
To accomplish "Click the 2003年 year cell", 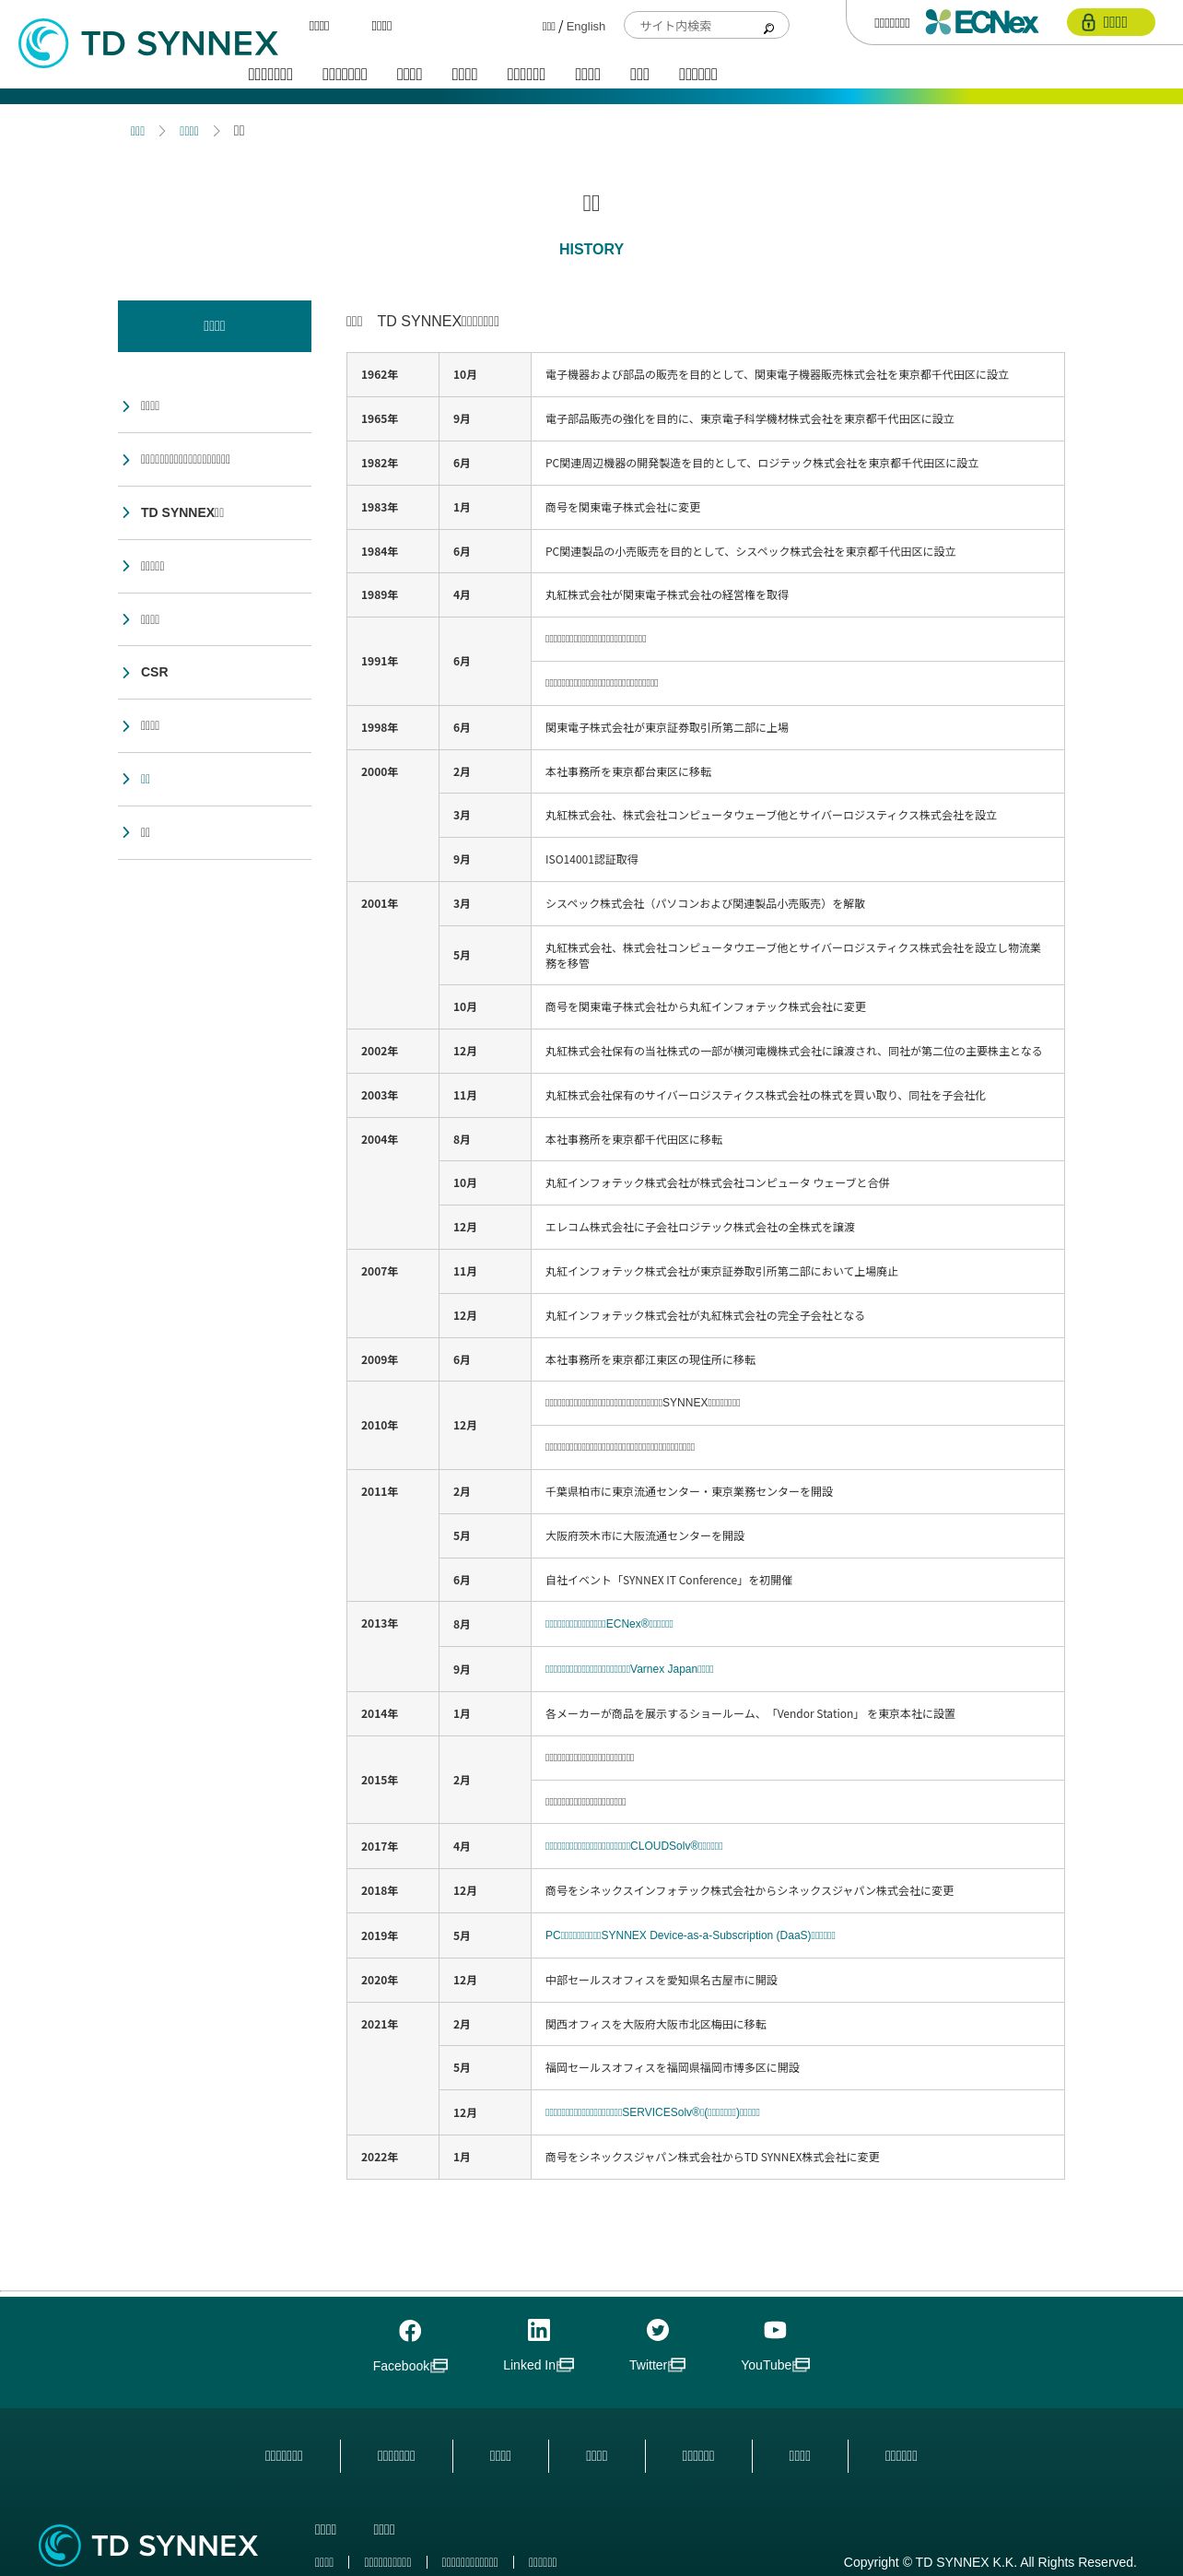I will pyautogui.click(x=392, y=1096).
